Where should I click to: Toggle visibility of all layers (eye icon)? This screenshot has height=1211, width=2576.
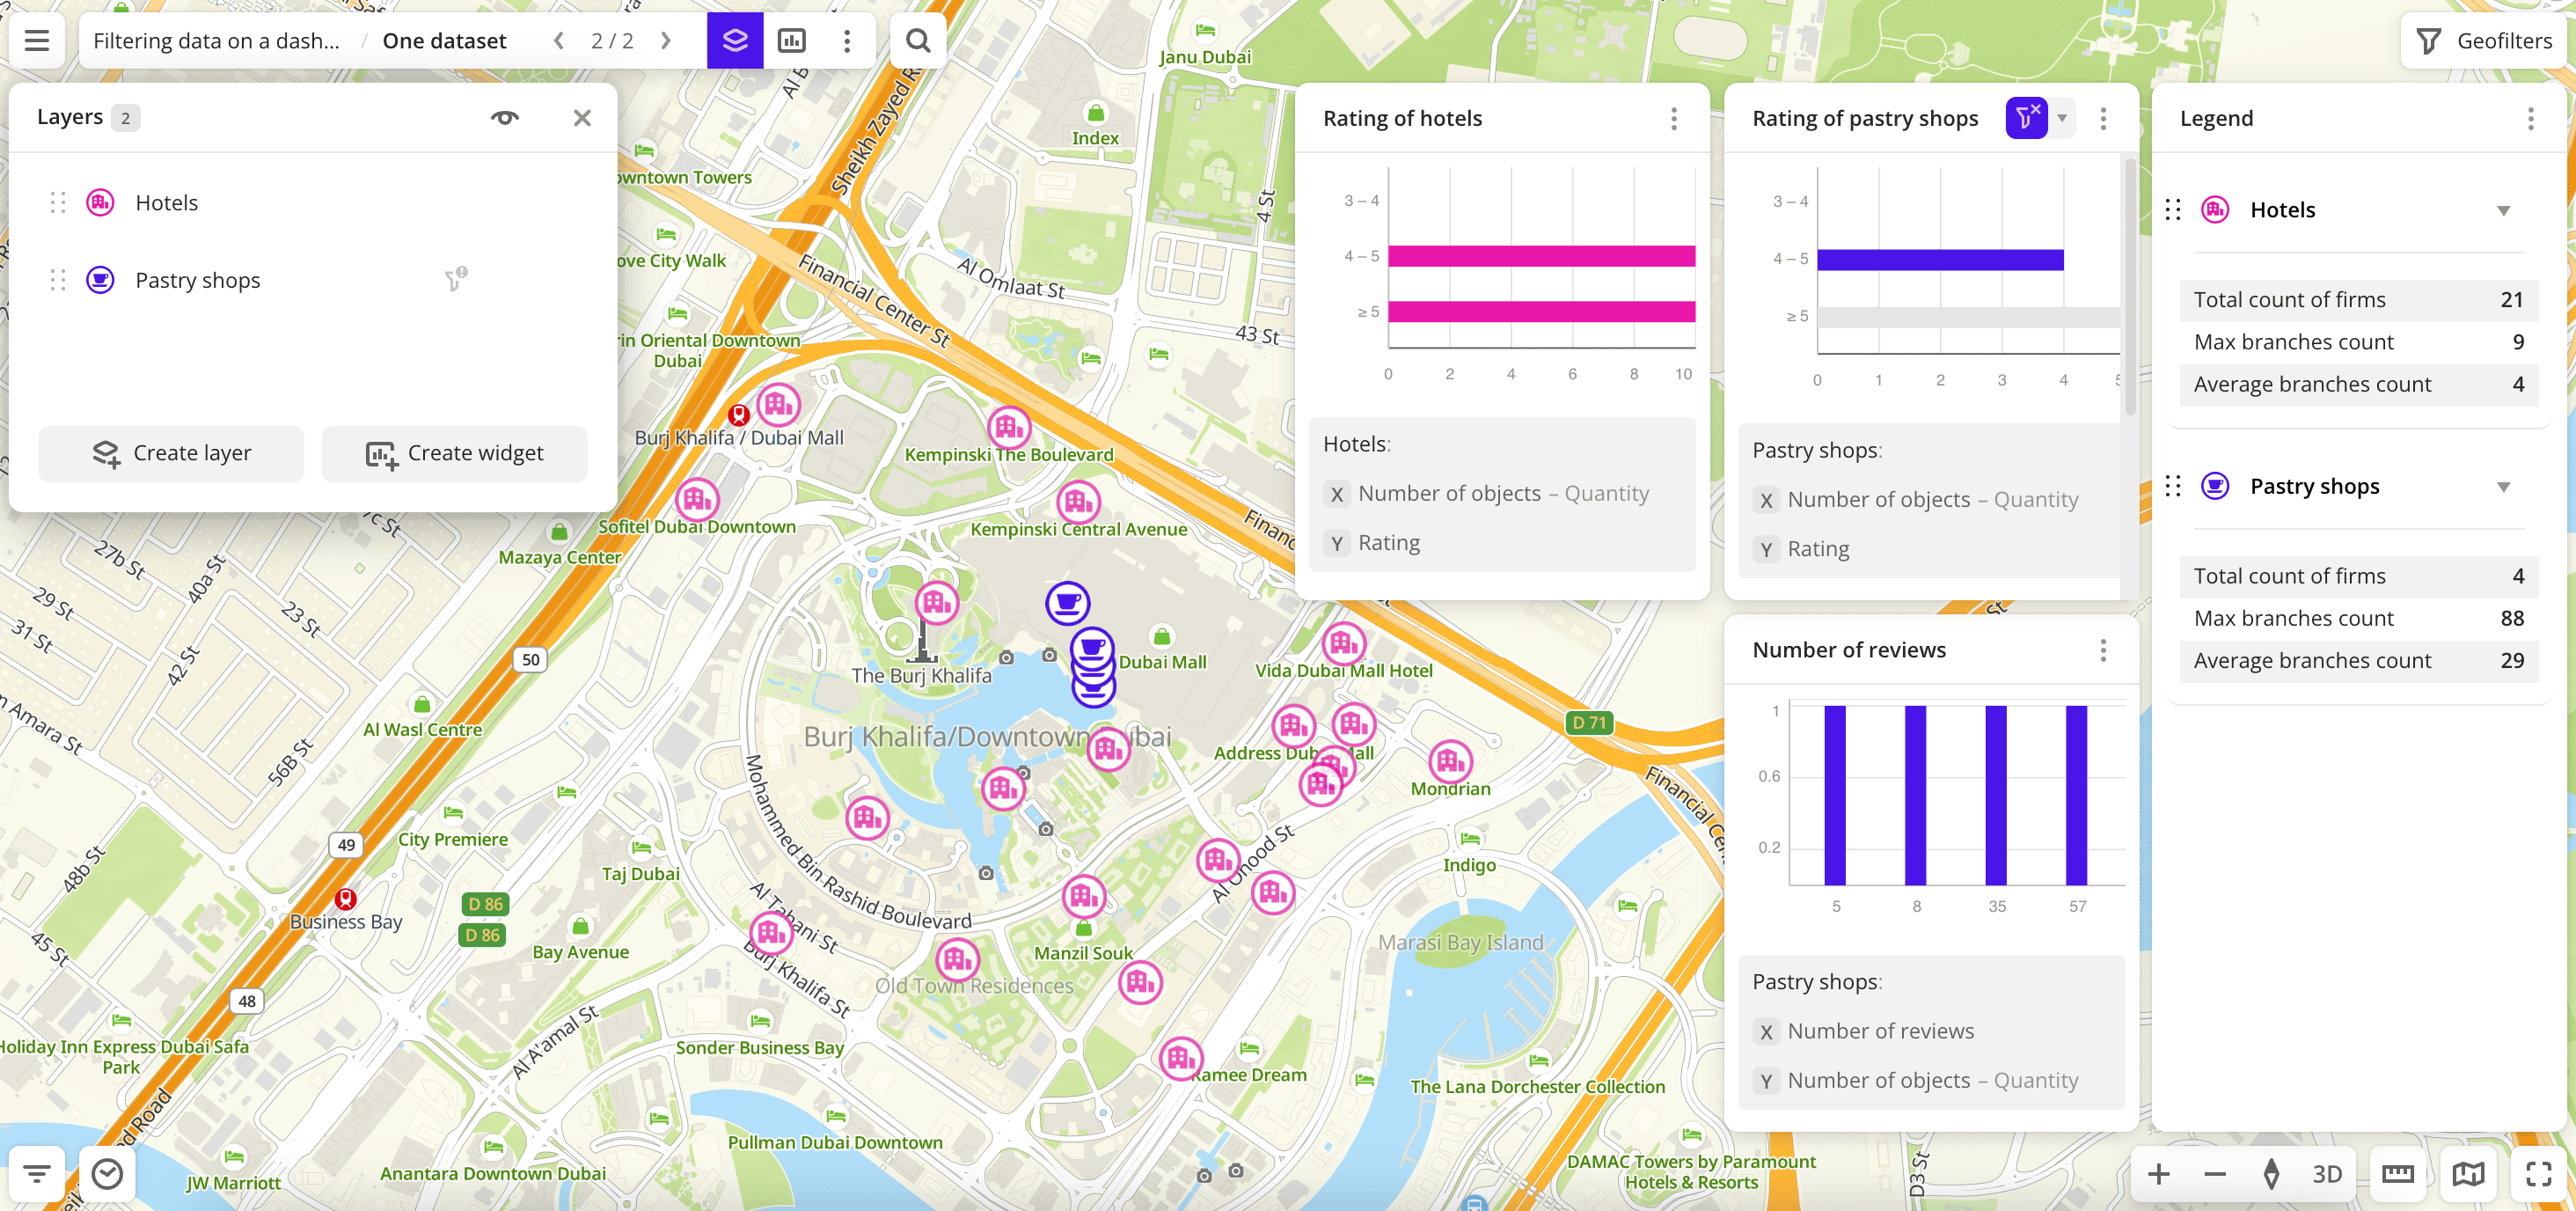tap(504, 118)
